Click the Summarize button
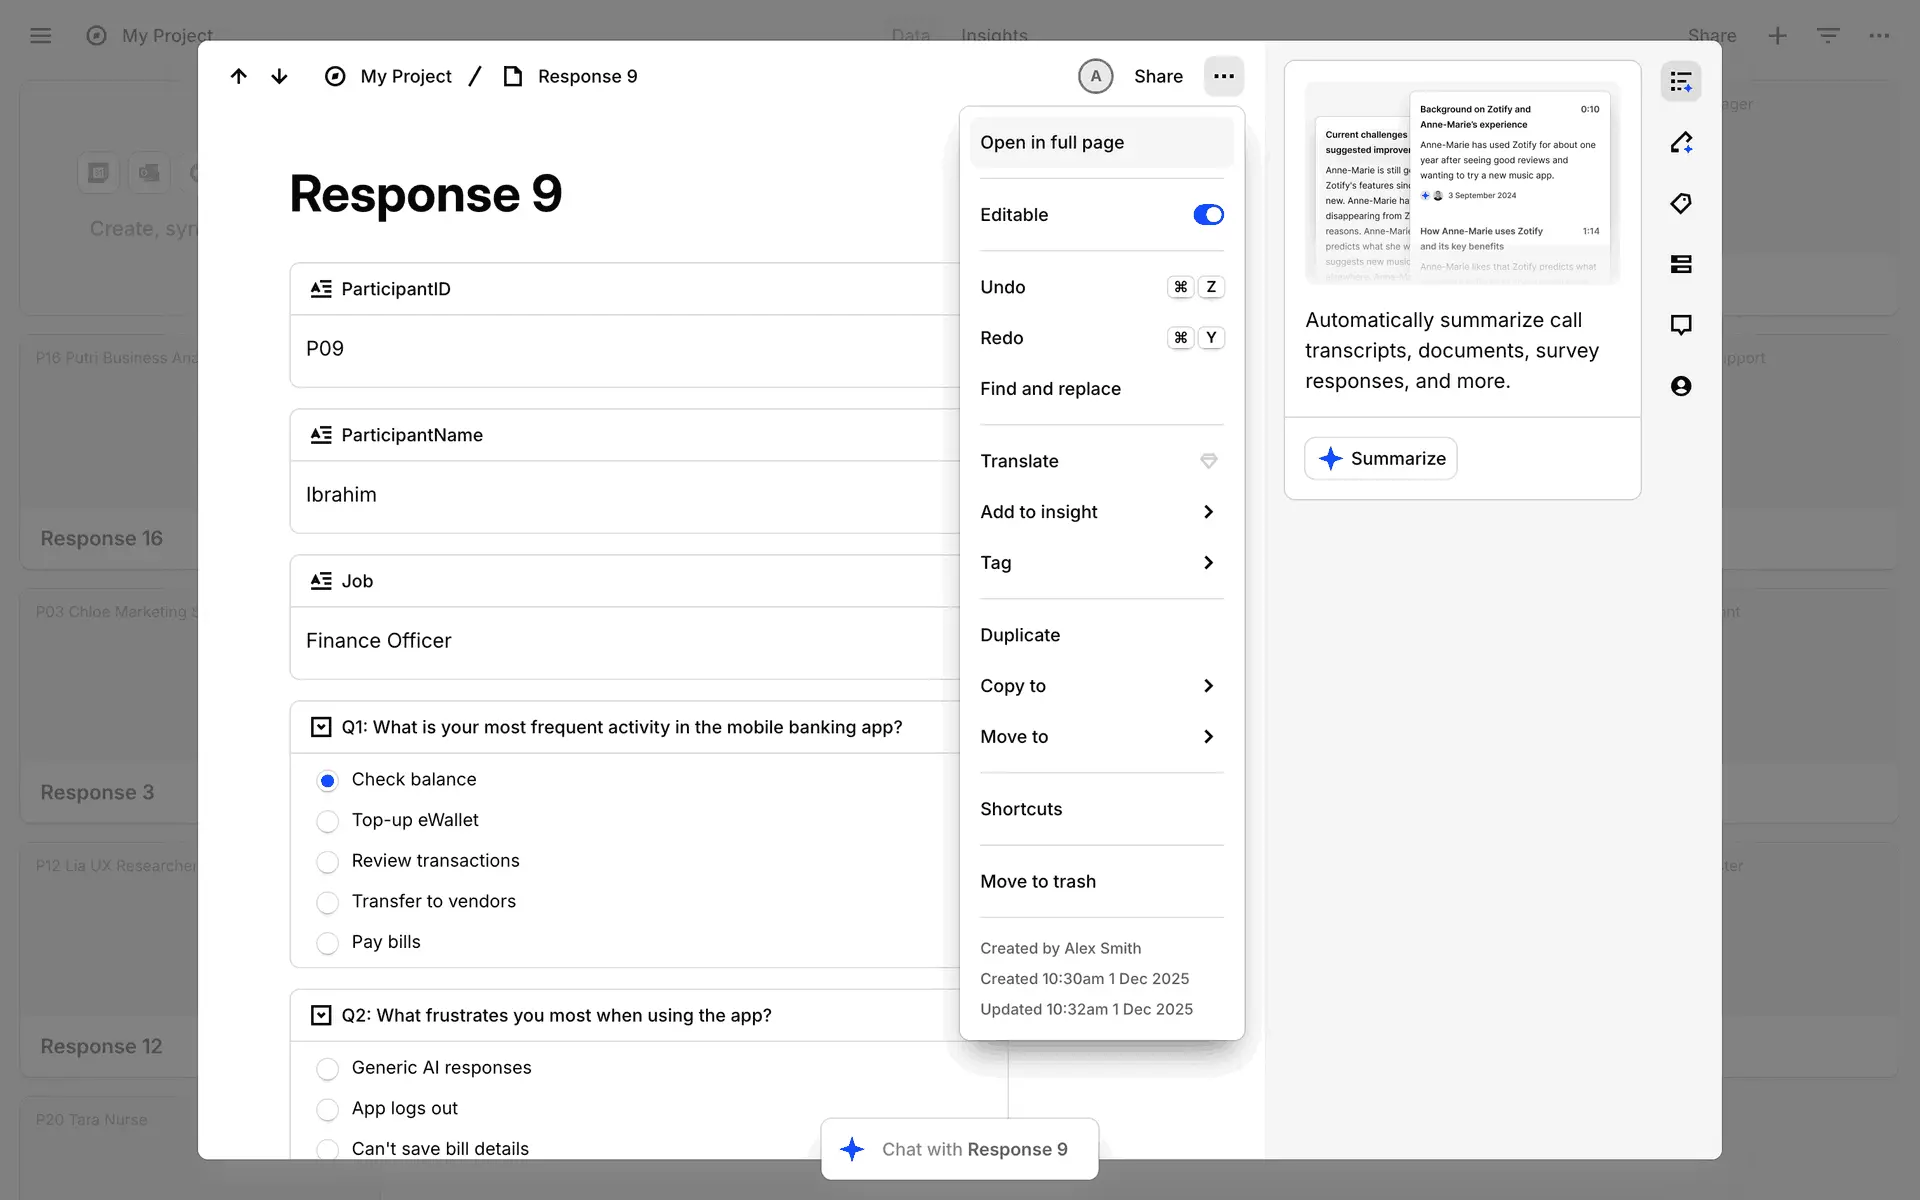Screen dimensions: 1920x1200 [1381, 459]
